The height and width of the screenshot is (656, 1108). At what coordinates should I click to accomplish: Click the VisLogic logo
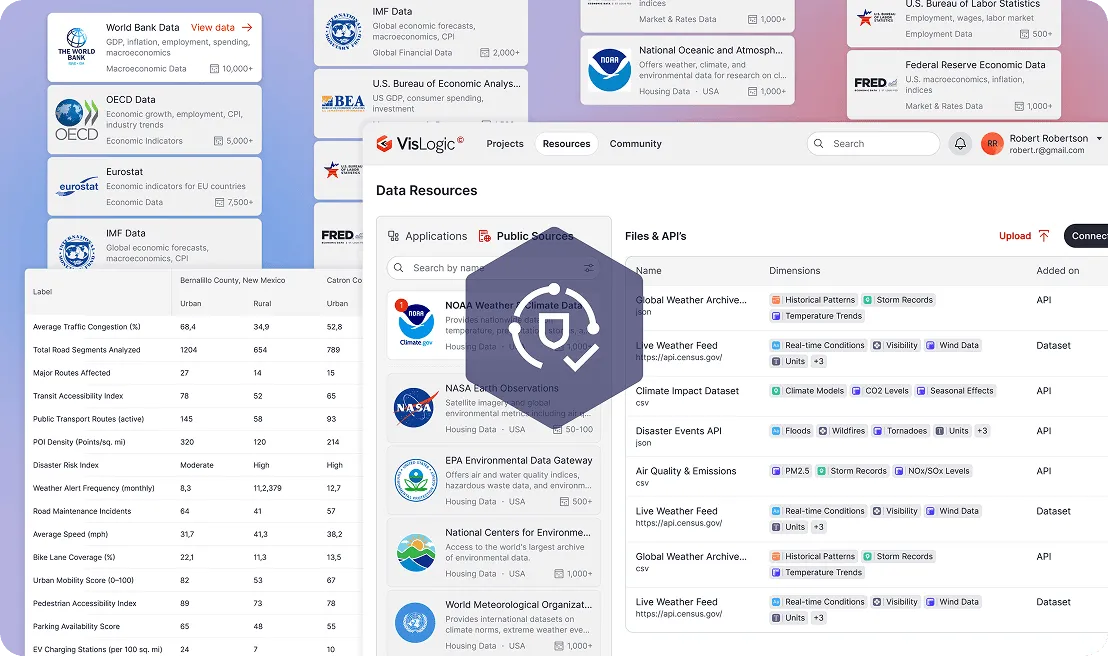420,144
